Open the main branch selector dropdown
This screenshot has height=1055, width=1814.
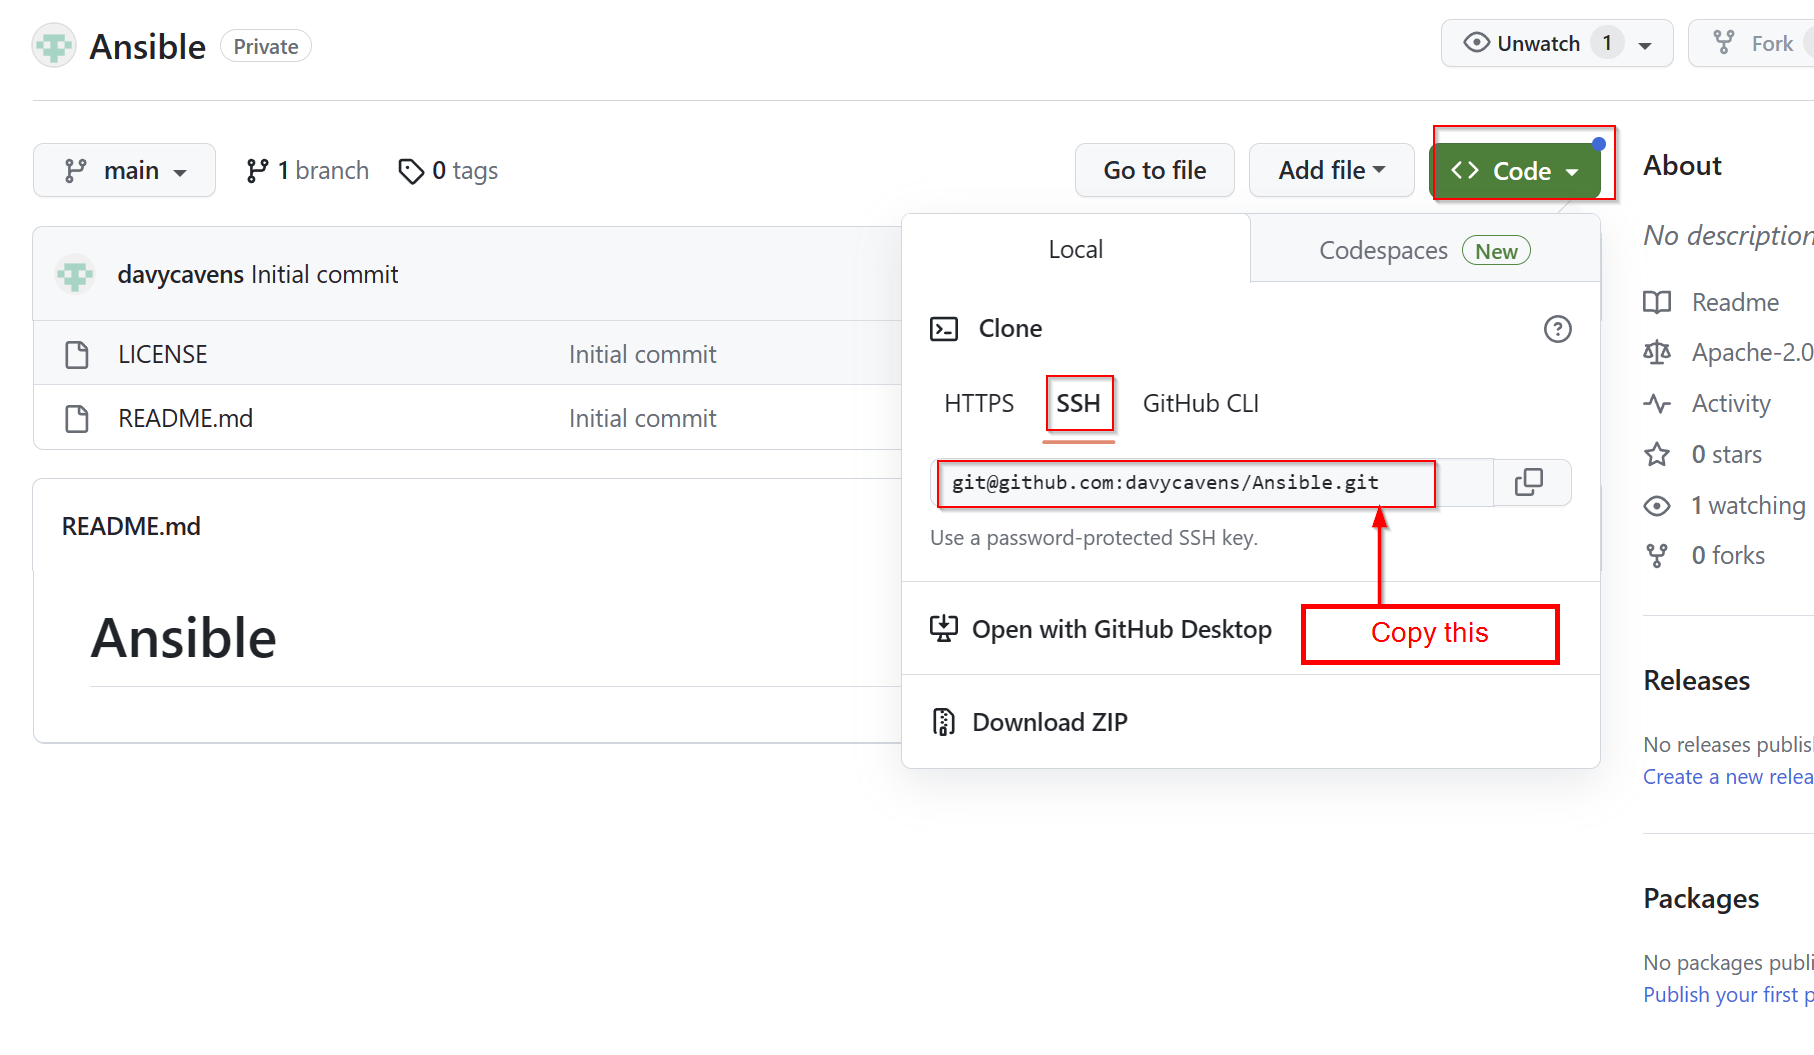[124, 170]
